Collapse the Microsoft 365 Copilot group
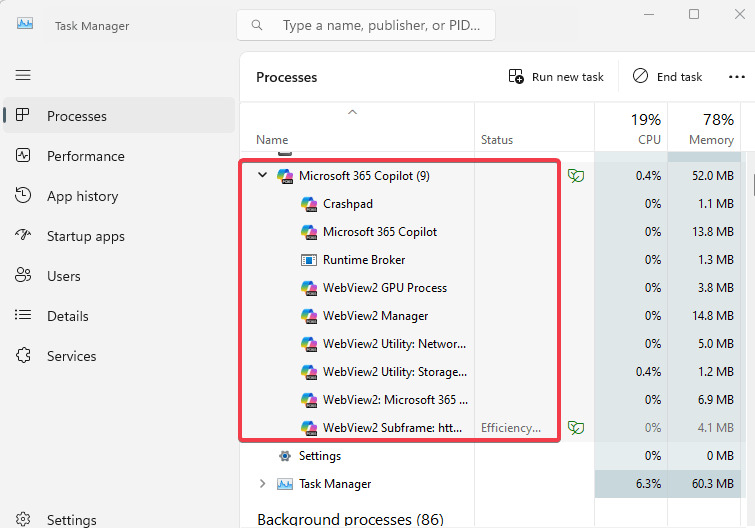The image size is (755, 528). 262,175
